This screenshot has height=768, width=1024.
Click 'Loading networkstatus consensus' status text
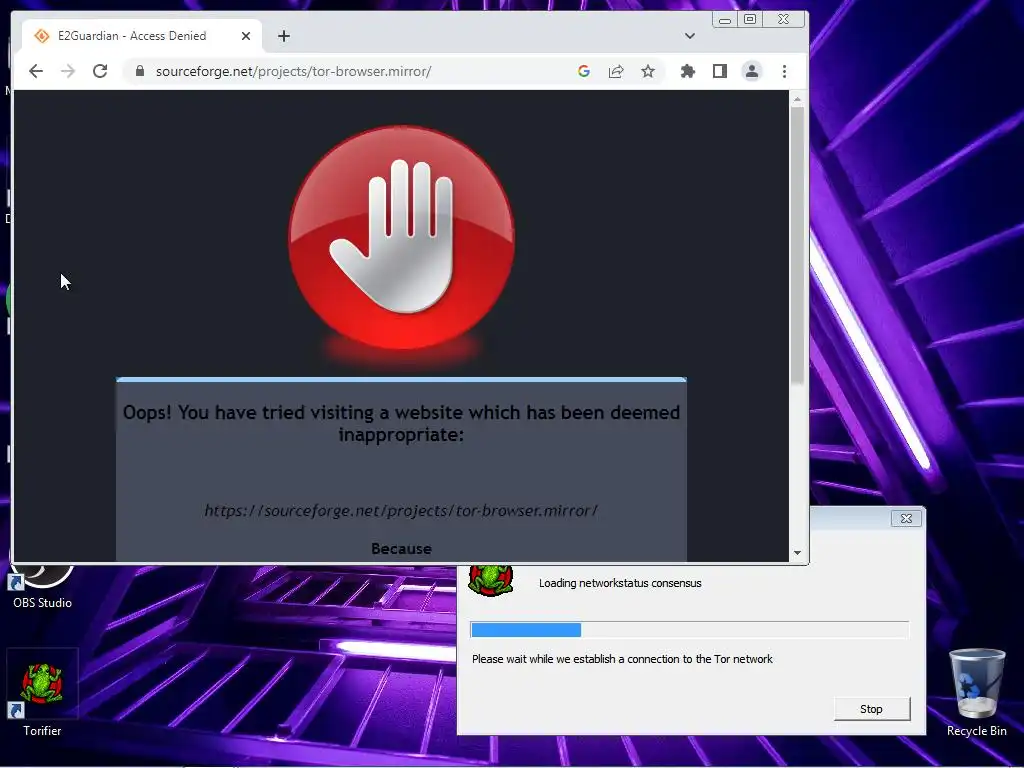click(620, 583)
